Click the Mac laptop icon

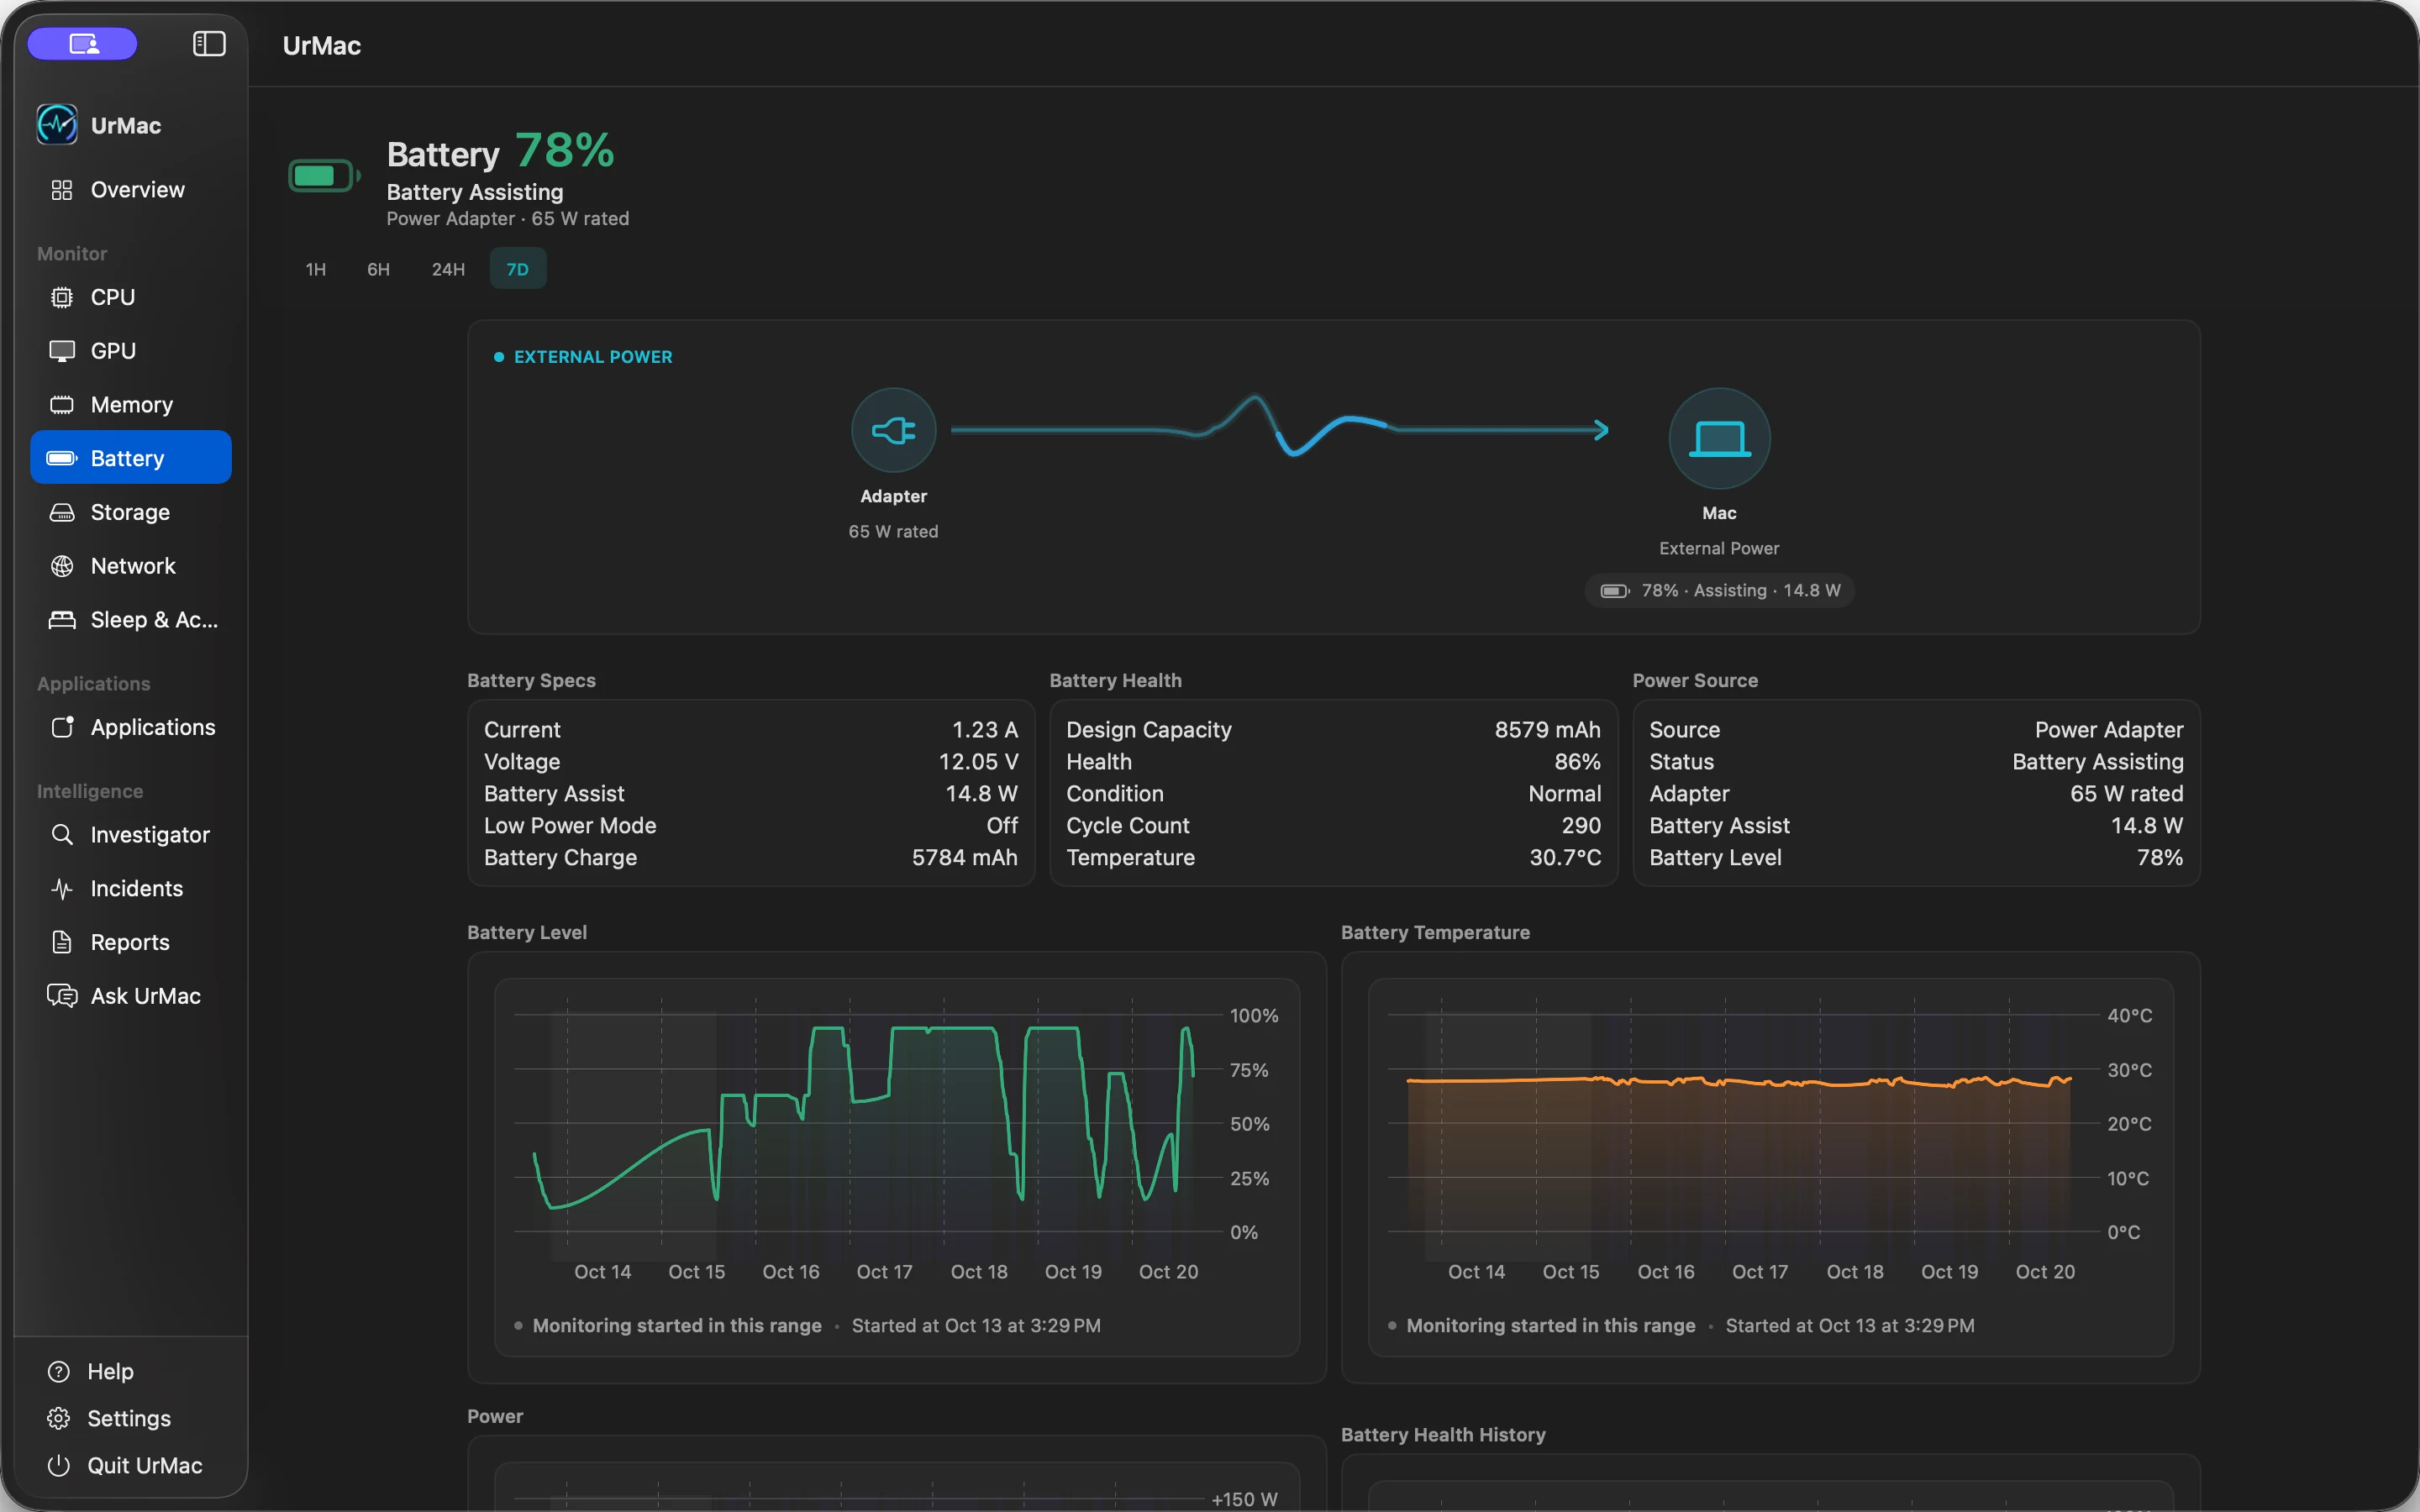click(x=1719, y=438)
